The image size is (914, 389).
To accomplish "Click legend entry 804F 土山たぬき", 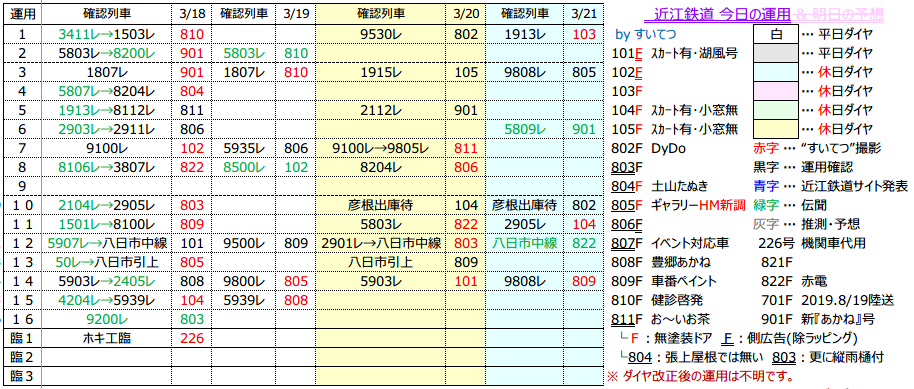I will coord(660,186).
